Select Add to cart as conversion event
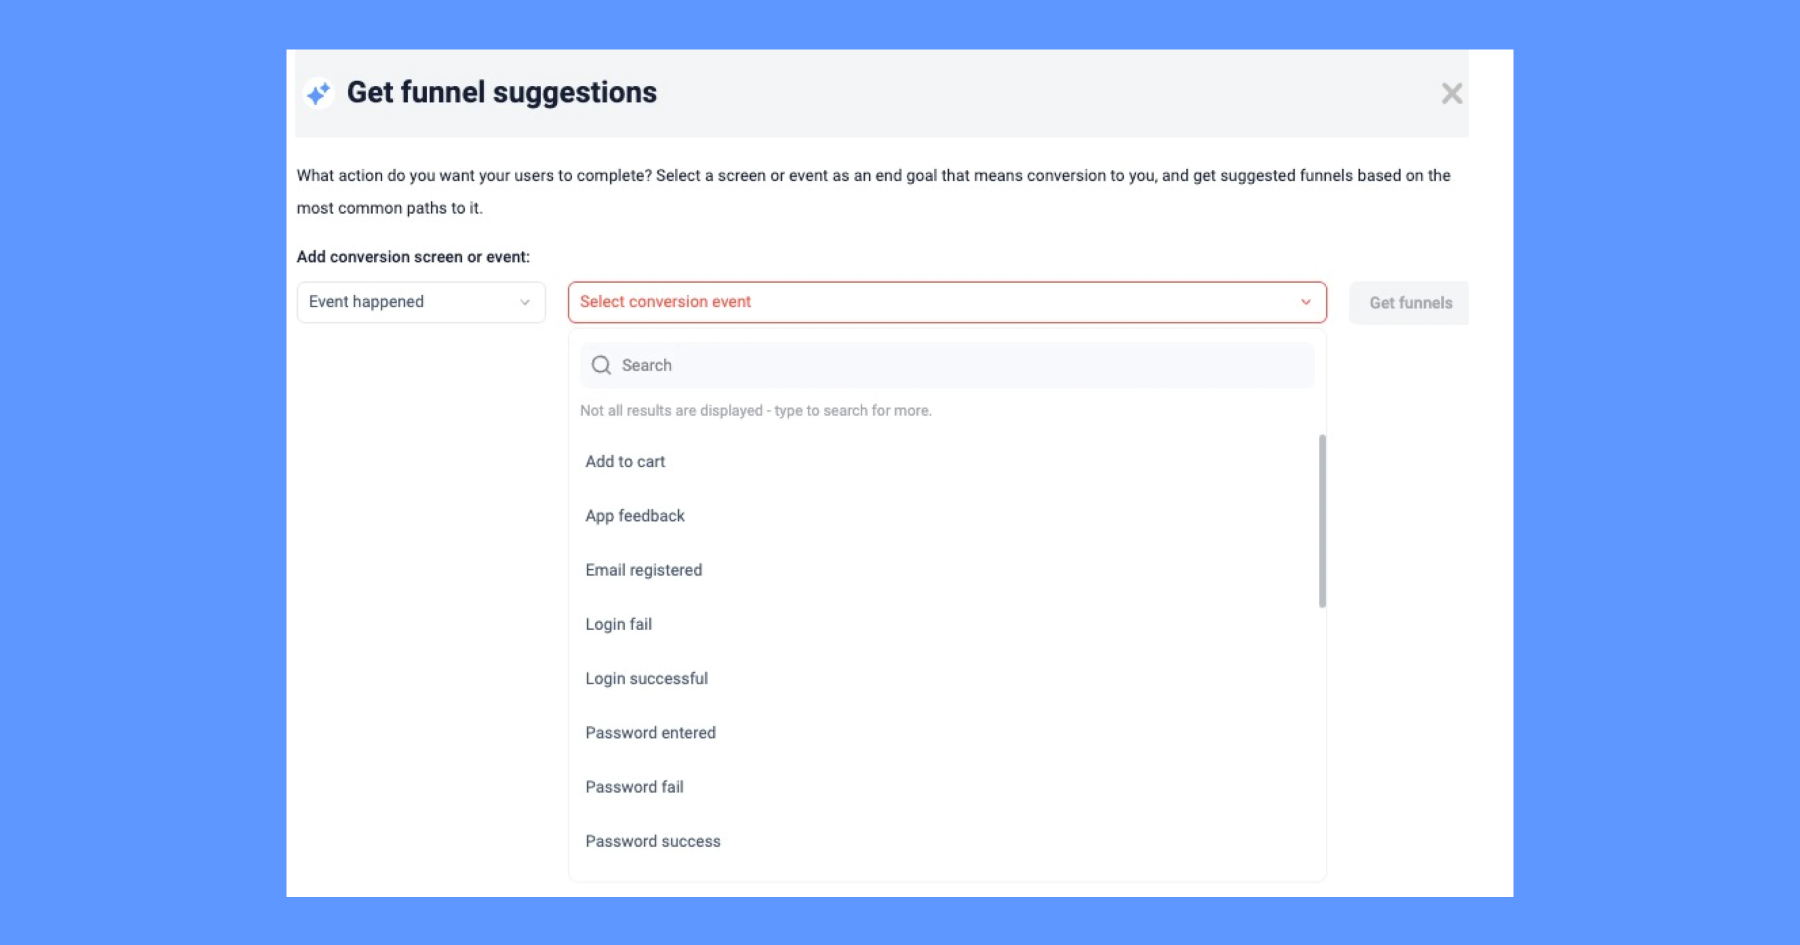Viewport: 1800px width, 945px height. [x=625, y=461]
